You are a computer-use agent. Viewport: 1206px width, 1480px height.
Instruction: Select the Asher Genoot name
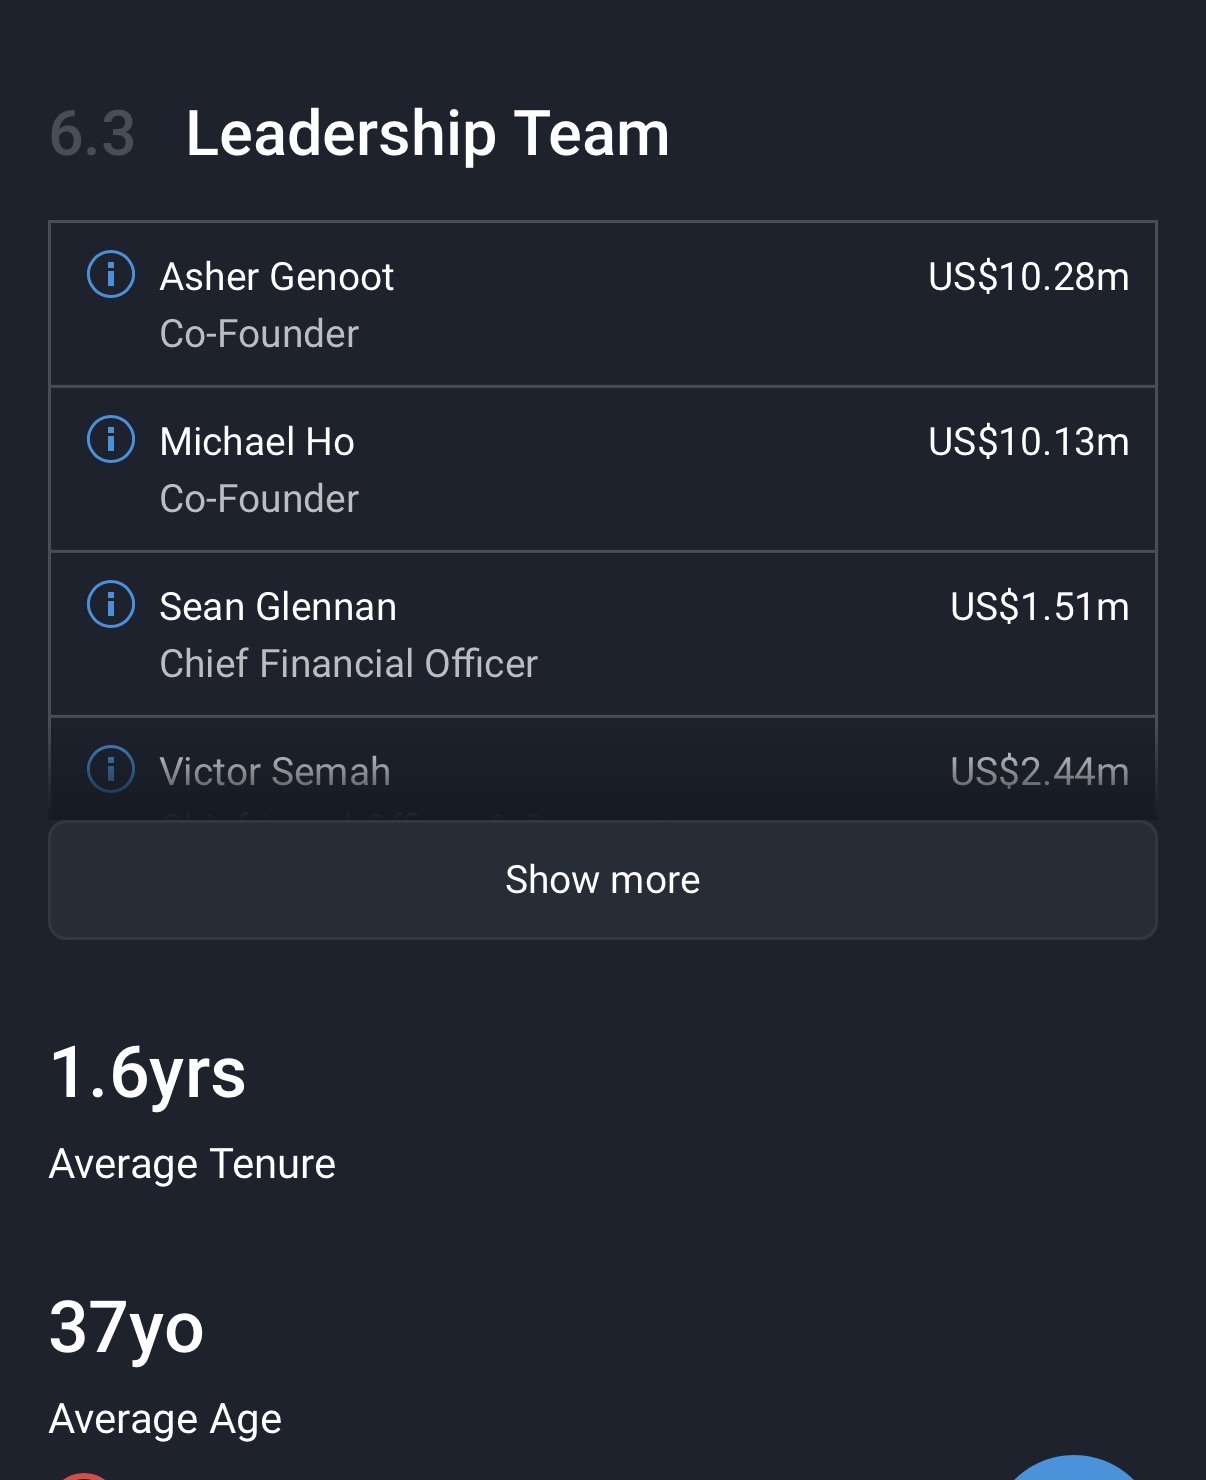click(276, 277)
